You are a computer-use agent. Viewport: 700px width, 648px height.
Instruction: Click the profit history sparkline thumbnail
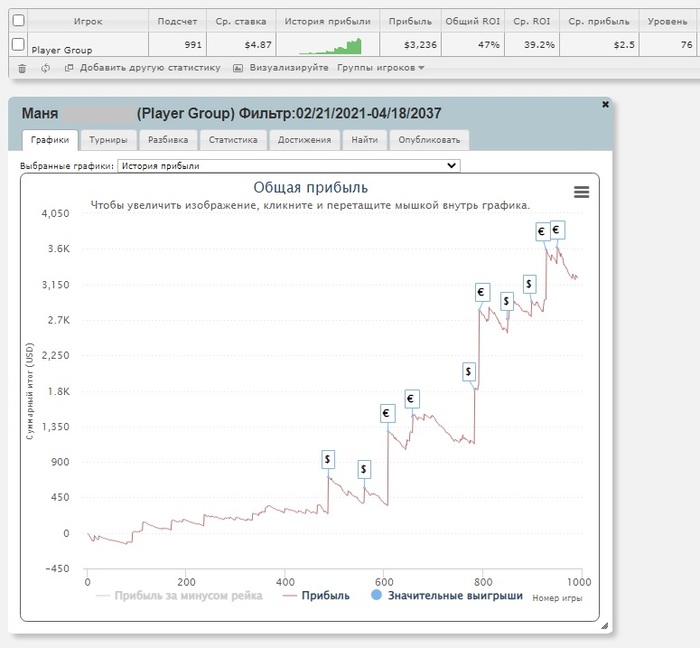coord(330,46)
